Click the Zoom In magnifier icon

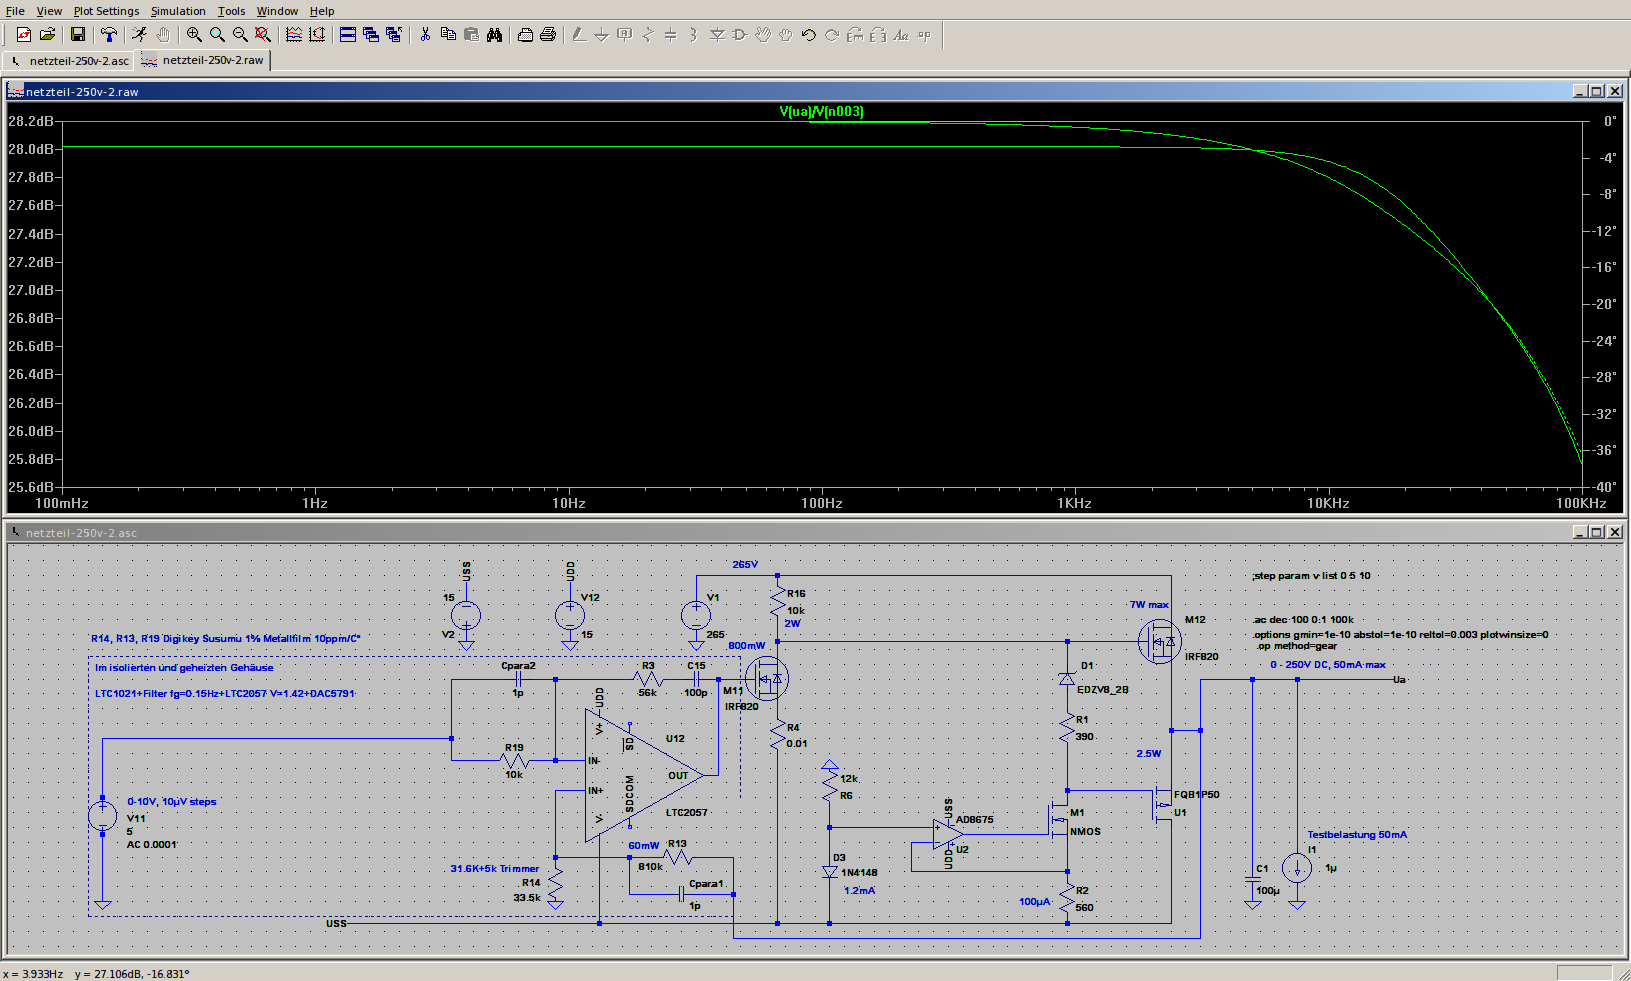[x=194, y=35]
